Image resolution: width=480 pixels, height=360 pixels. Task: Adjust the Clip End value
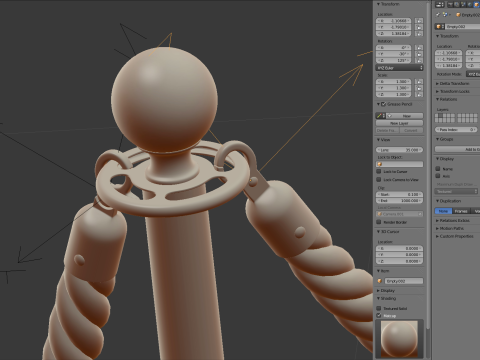(400, 201)
